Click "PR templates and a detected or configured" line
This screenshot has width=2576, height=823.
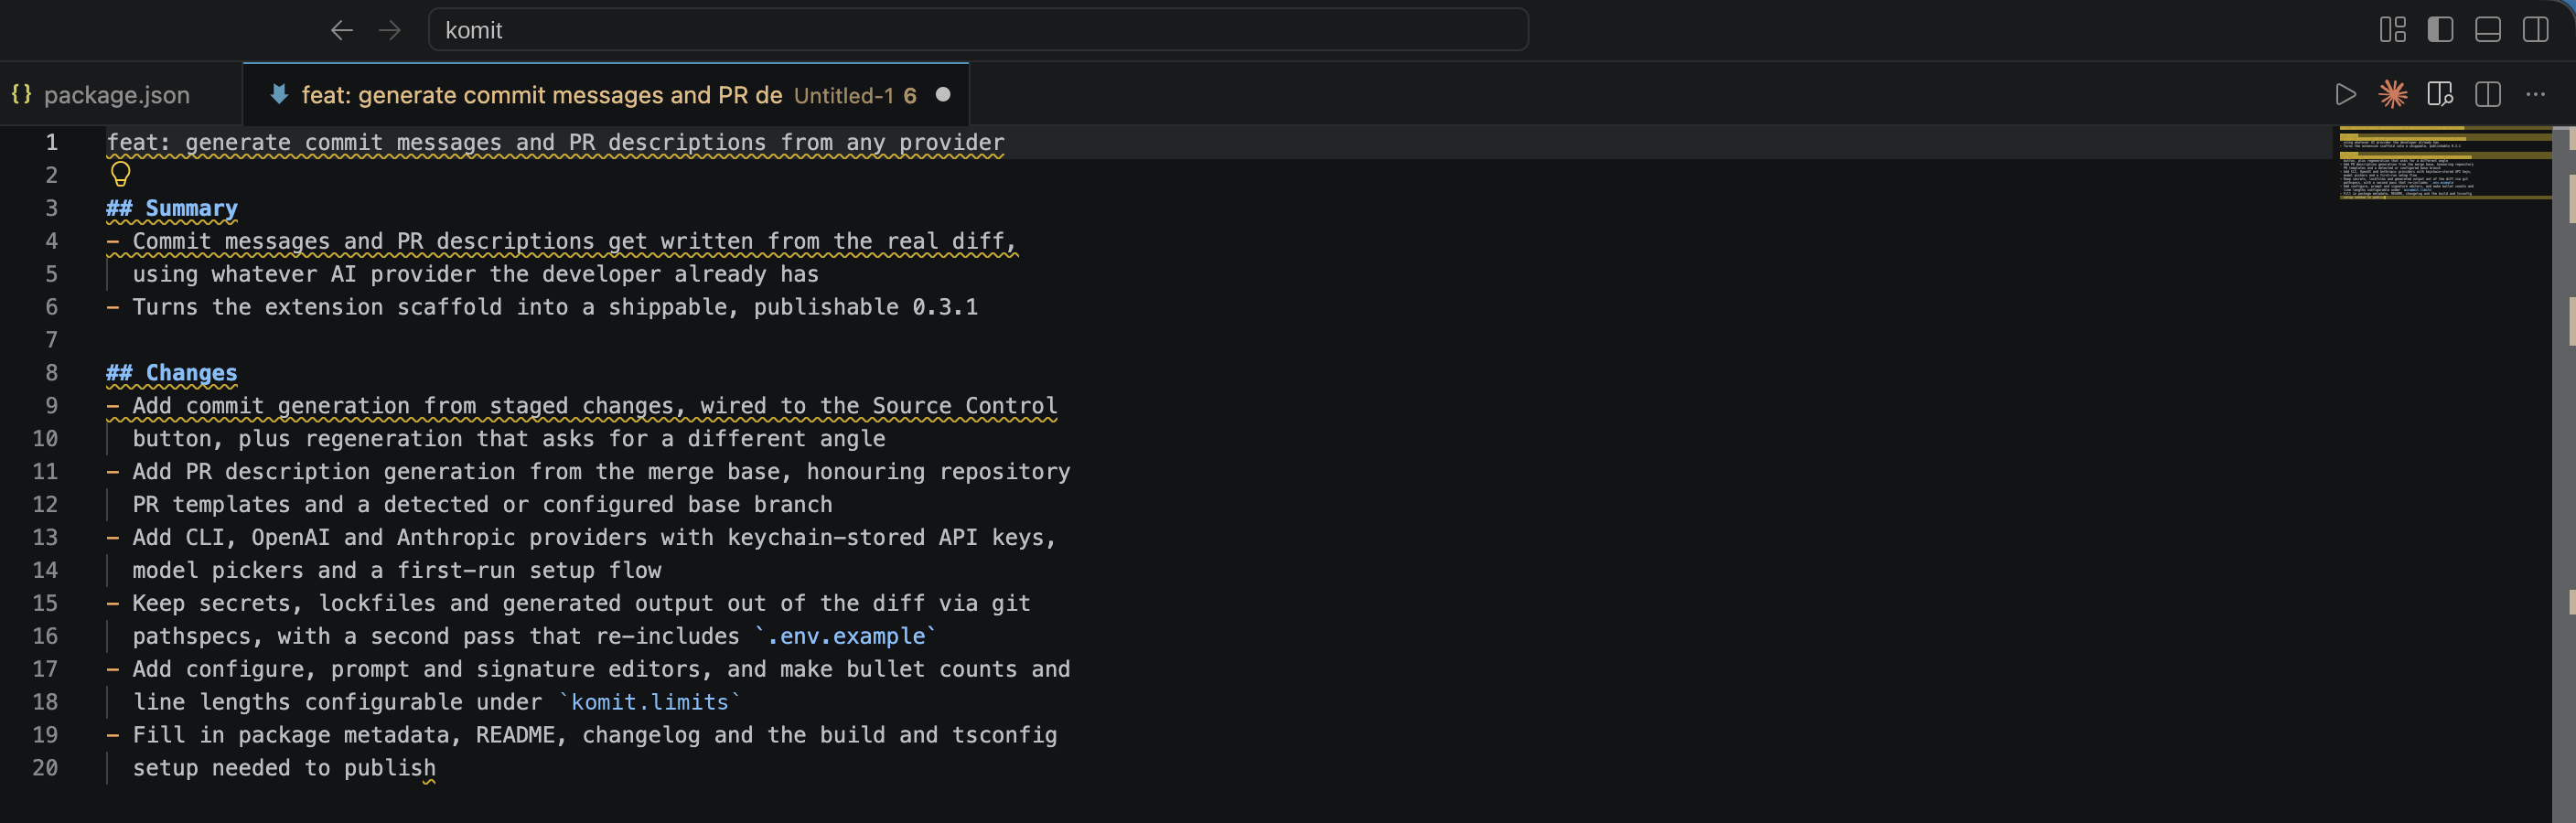(x=482, y=505)
